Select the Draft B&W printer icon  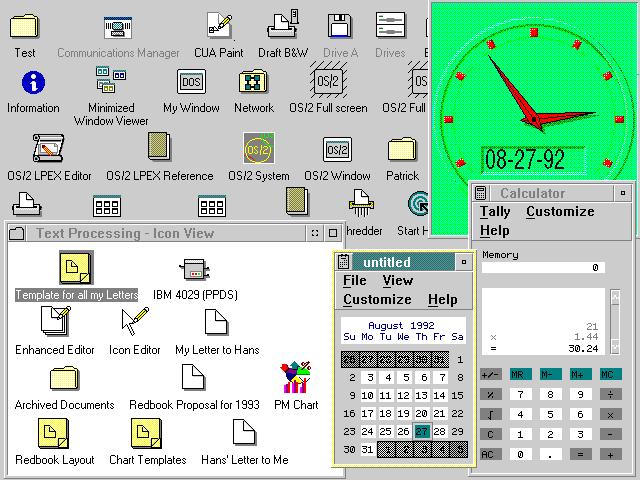[x=282, y=24]
